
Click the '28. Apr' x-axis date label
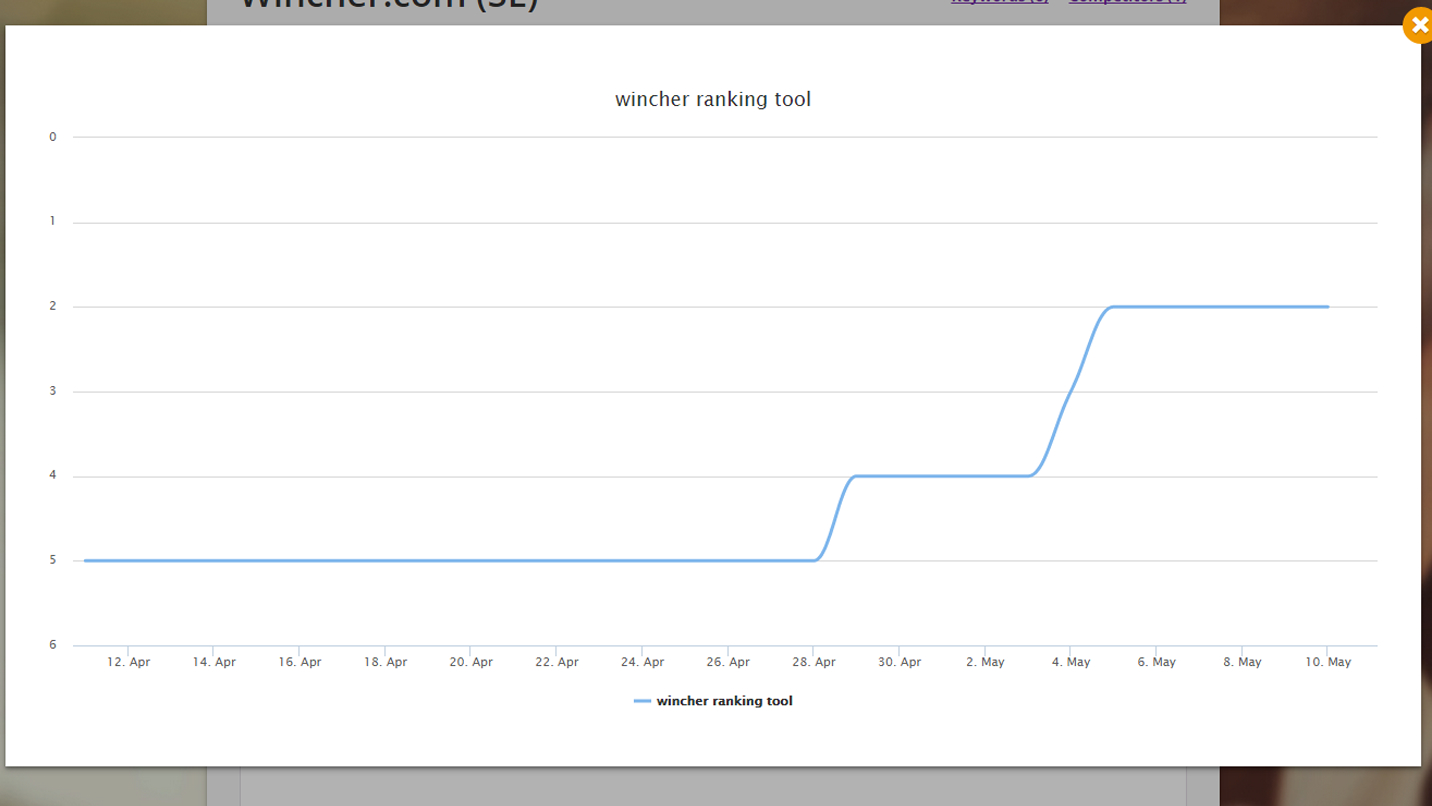point(814,662)
